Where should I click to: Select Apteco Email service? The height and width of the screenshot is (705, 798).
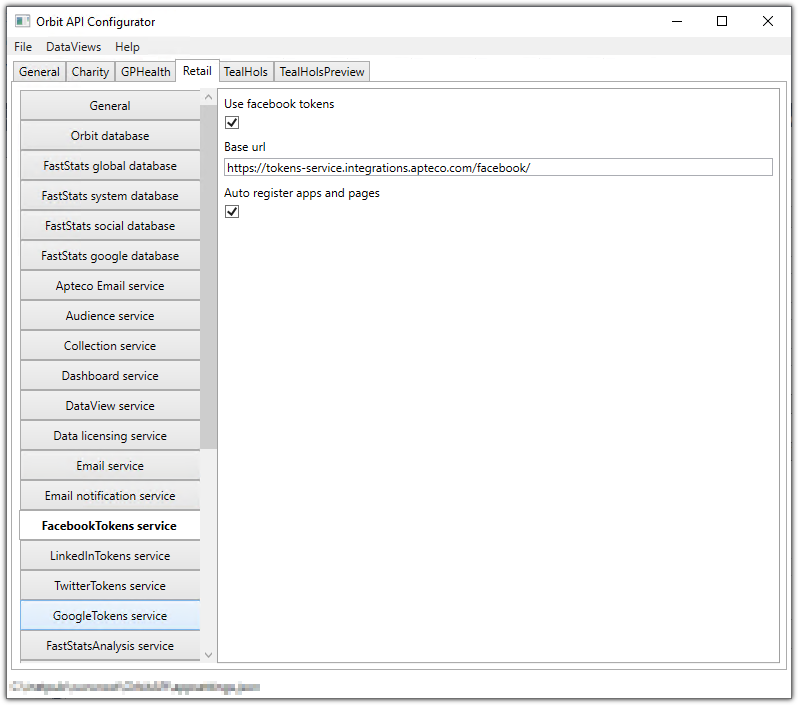[110, 286]
